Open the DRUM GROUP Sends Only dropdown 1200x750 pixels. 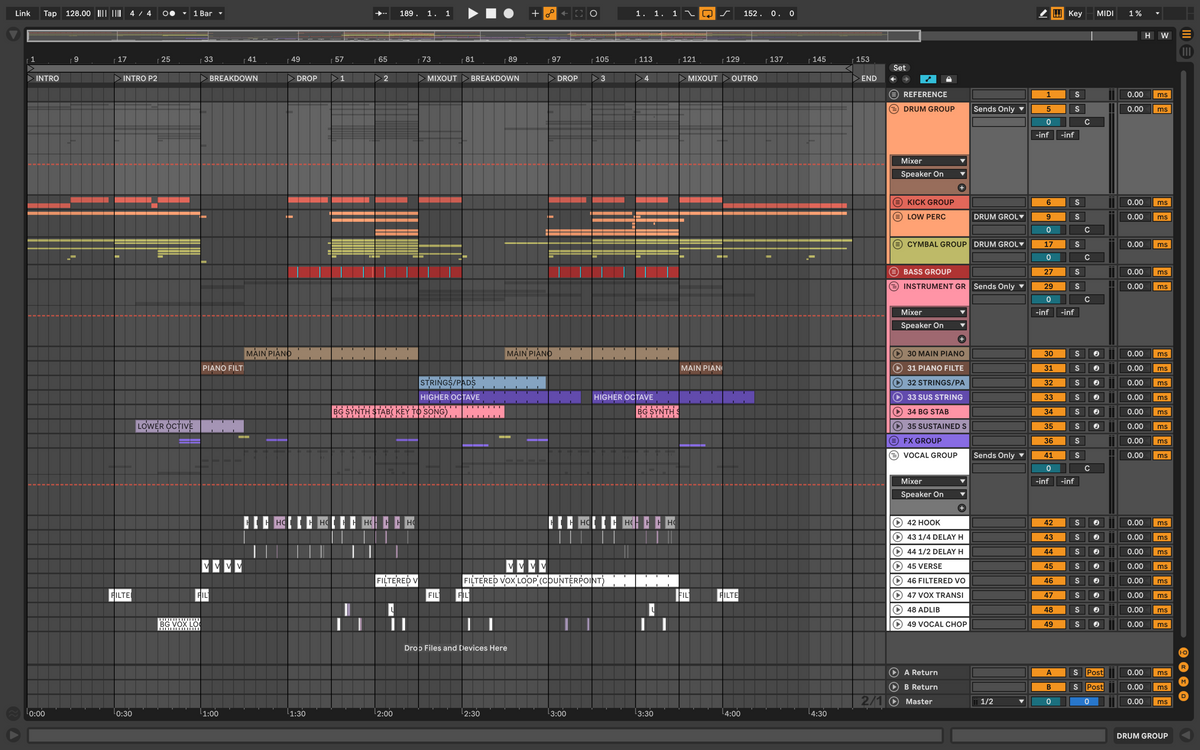pyautogui.click(x=999, y=109)
